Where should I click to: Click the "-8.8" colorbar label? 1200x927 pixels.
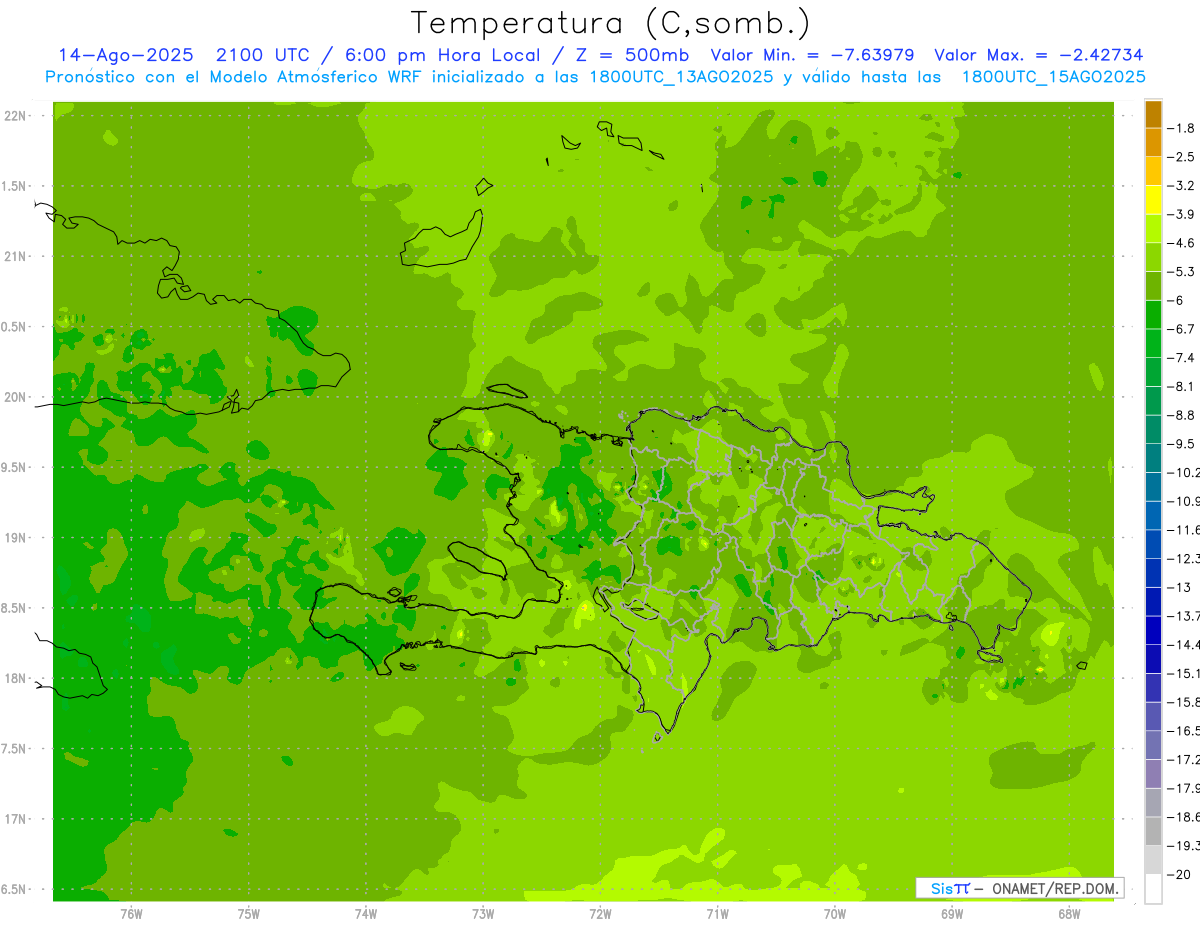[1182, 415]
